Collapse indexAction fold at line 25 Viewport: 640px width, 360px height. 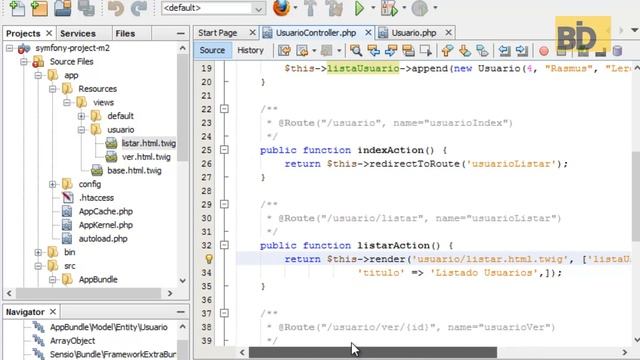click(224, 150)
